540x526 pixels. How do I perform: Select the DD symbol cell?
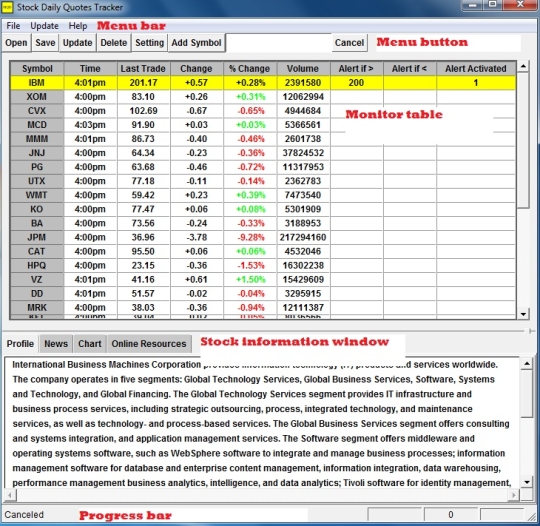[37, 293]
